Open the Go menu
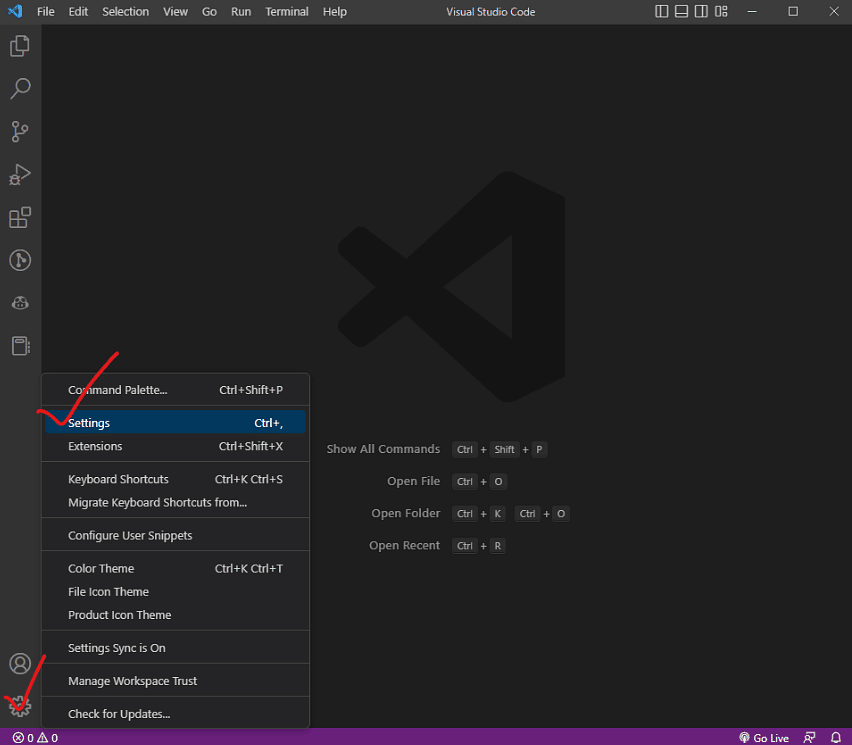Image resolution: width=852 pixels, height=745 pixels. [x=209, y=11]
